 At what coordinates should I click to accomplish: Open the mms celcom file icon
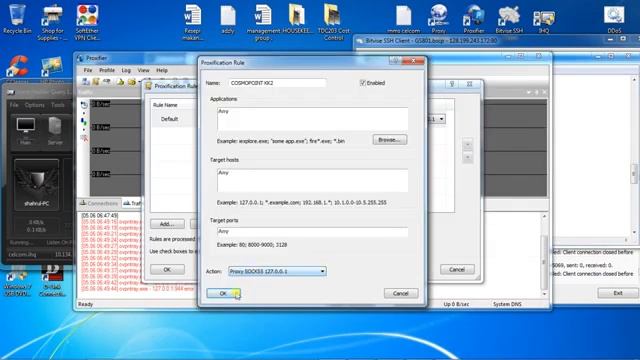point(403,19)
